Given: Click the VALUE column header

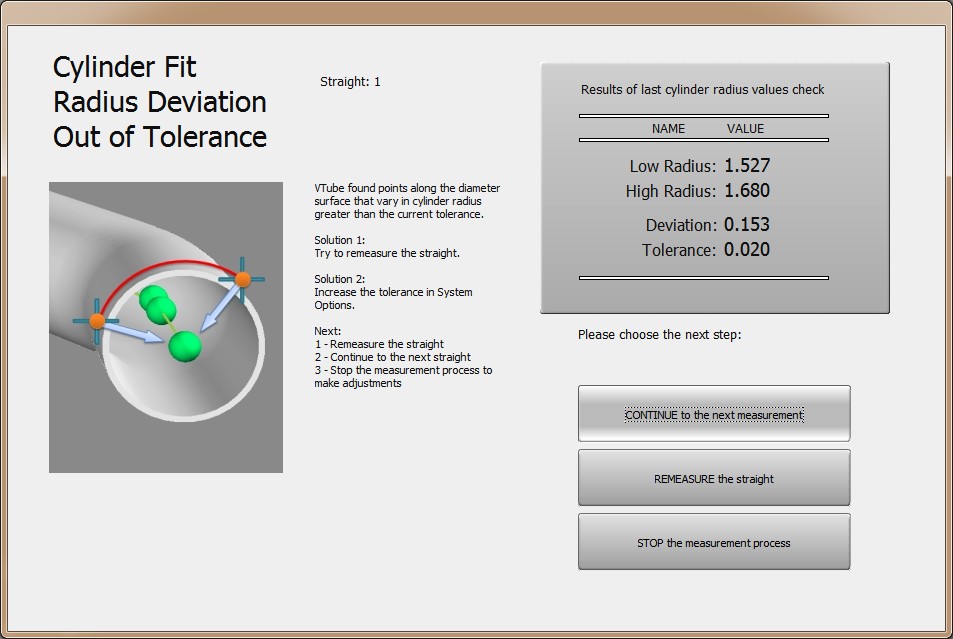Looking at the screenshot, I should 745,129.
